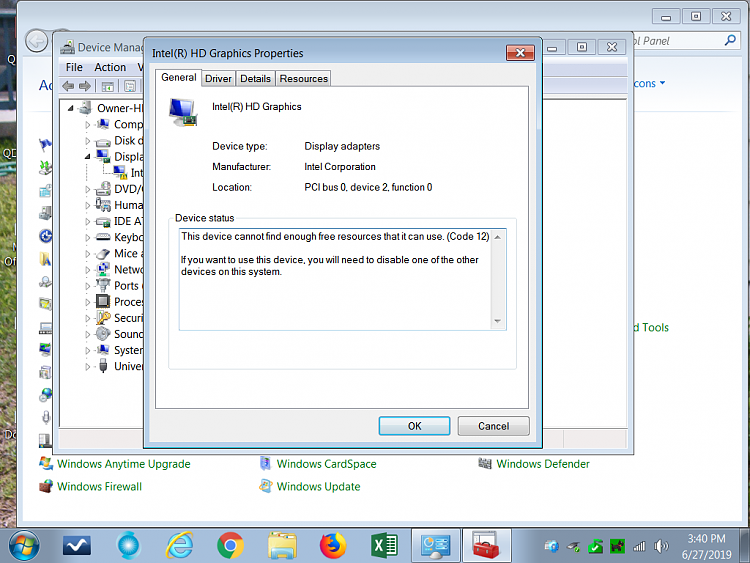
Task: Open Windows Anytime Upgrade link
Action: (123, 464)
